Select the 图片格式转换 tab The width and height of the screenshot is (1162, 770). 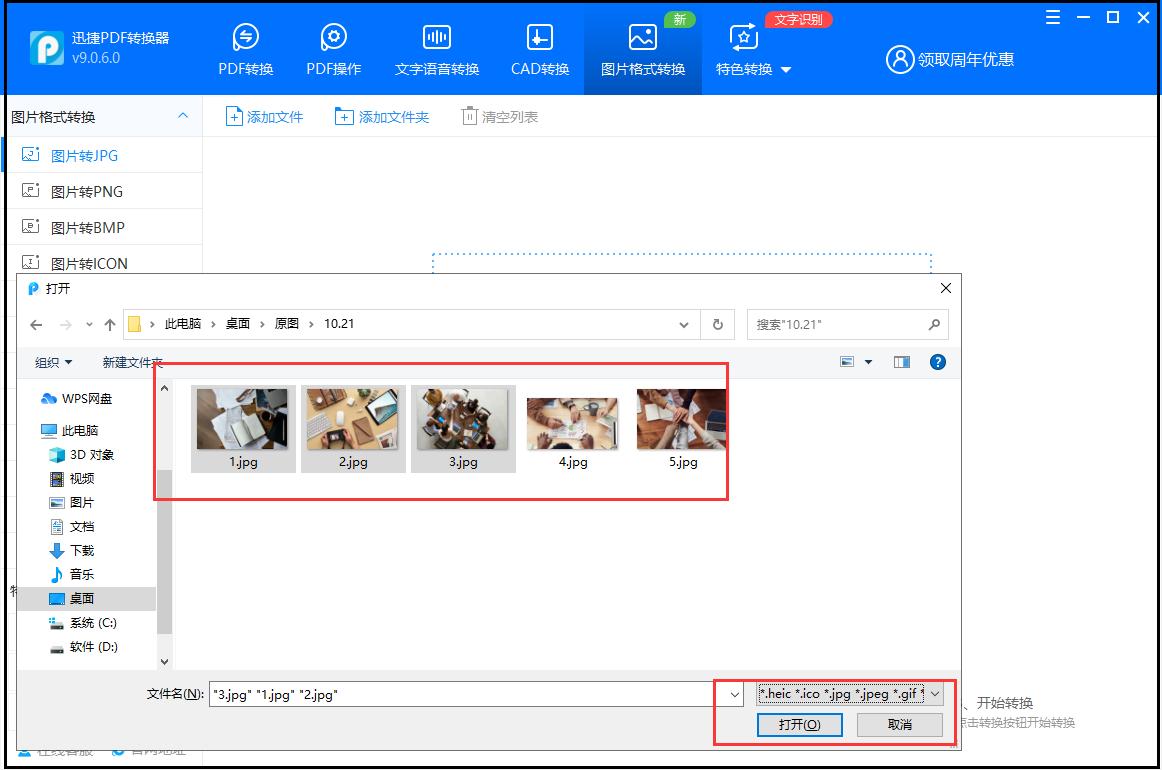click(x=643, y=50)
